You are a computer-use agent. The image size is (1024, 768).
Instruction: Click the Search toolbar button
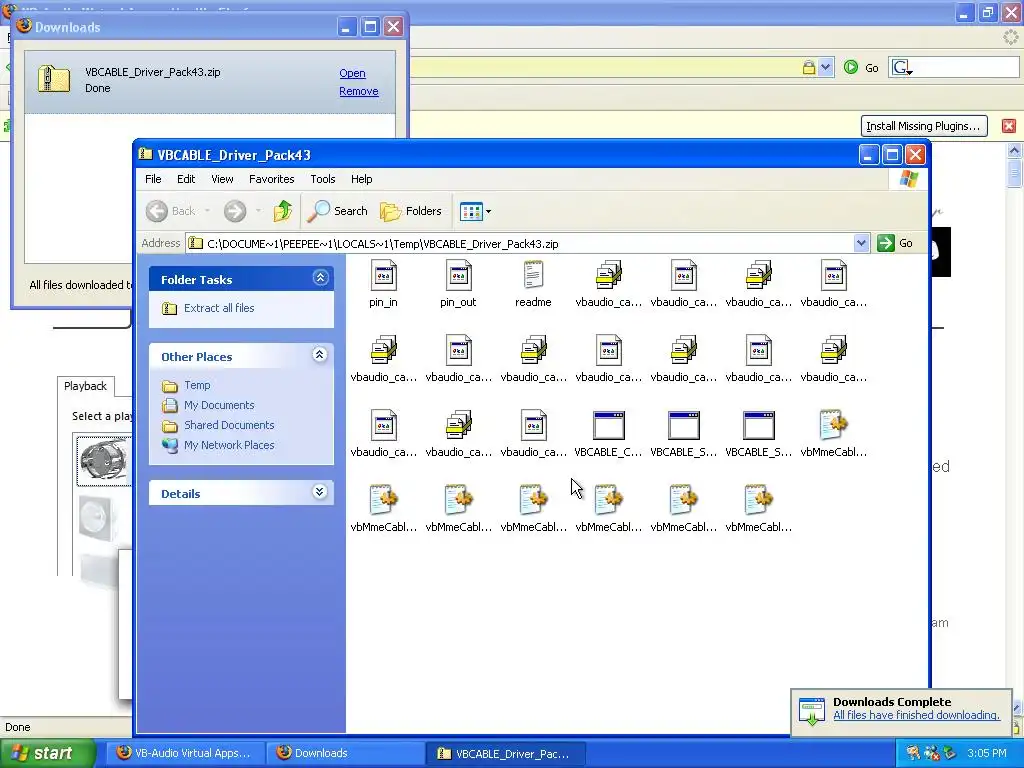point(338,211)
